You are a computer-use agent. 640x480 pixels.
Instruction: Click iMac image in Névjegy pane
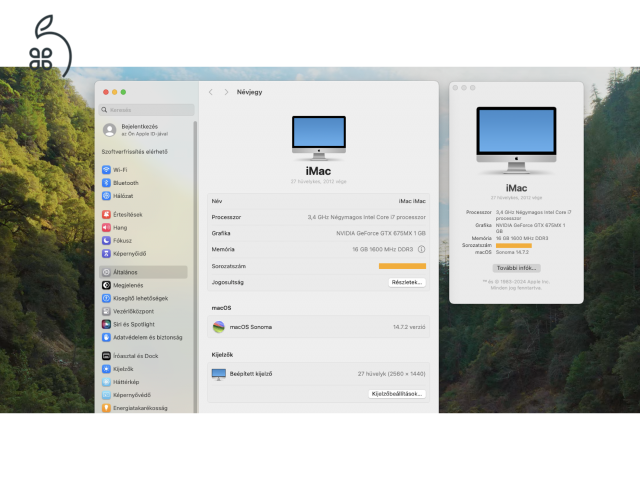(x=319, y=138)
